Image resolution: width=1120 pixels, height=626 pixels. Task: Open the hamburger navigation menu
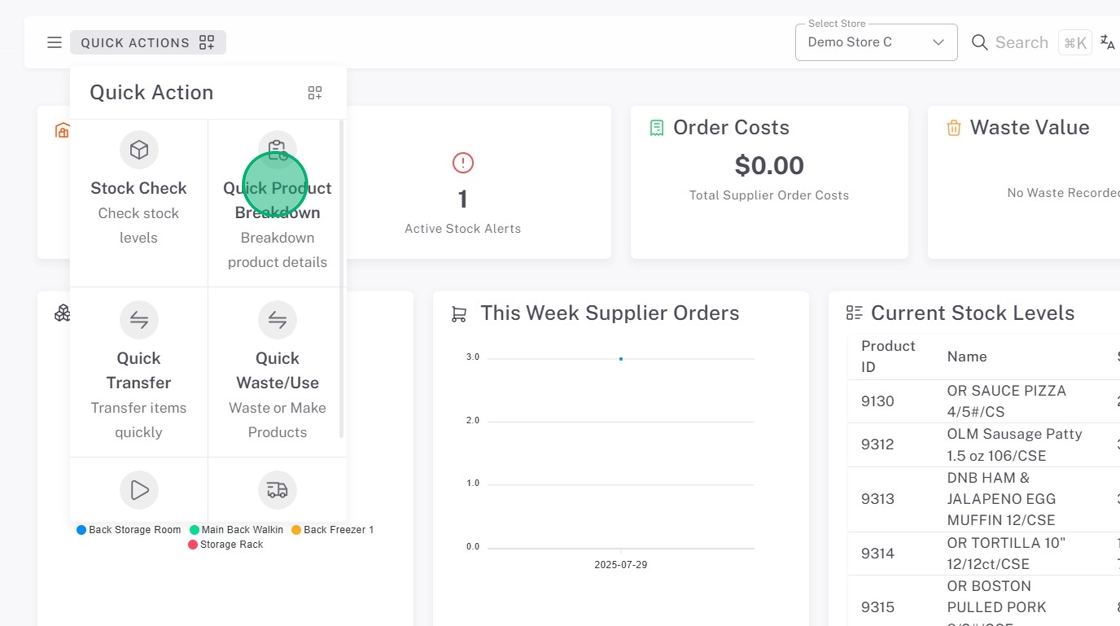click(54, 43)
